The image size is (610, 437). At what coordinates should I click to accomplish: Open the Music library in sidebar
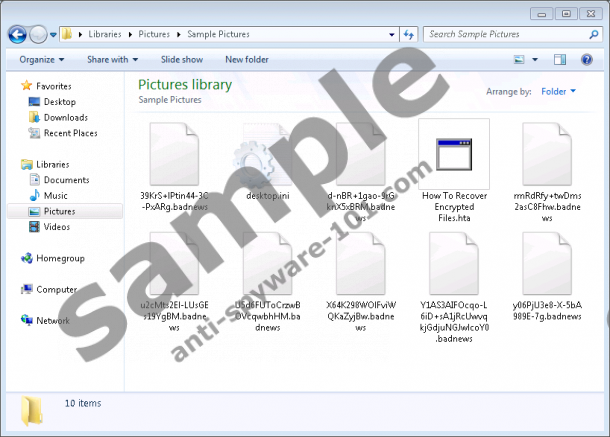pyautogui.click(x=55, y=196)
